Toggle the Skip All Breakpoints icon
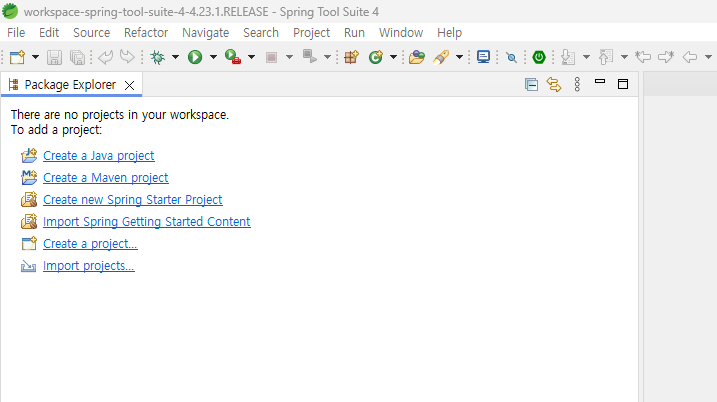The width and height of the screenshot is (717, 402). [511, 57]
